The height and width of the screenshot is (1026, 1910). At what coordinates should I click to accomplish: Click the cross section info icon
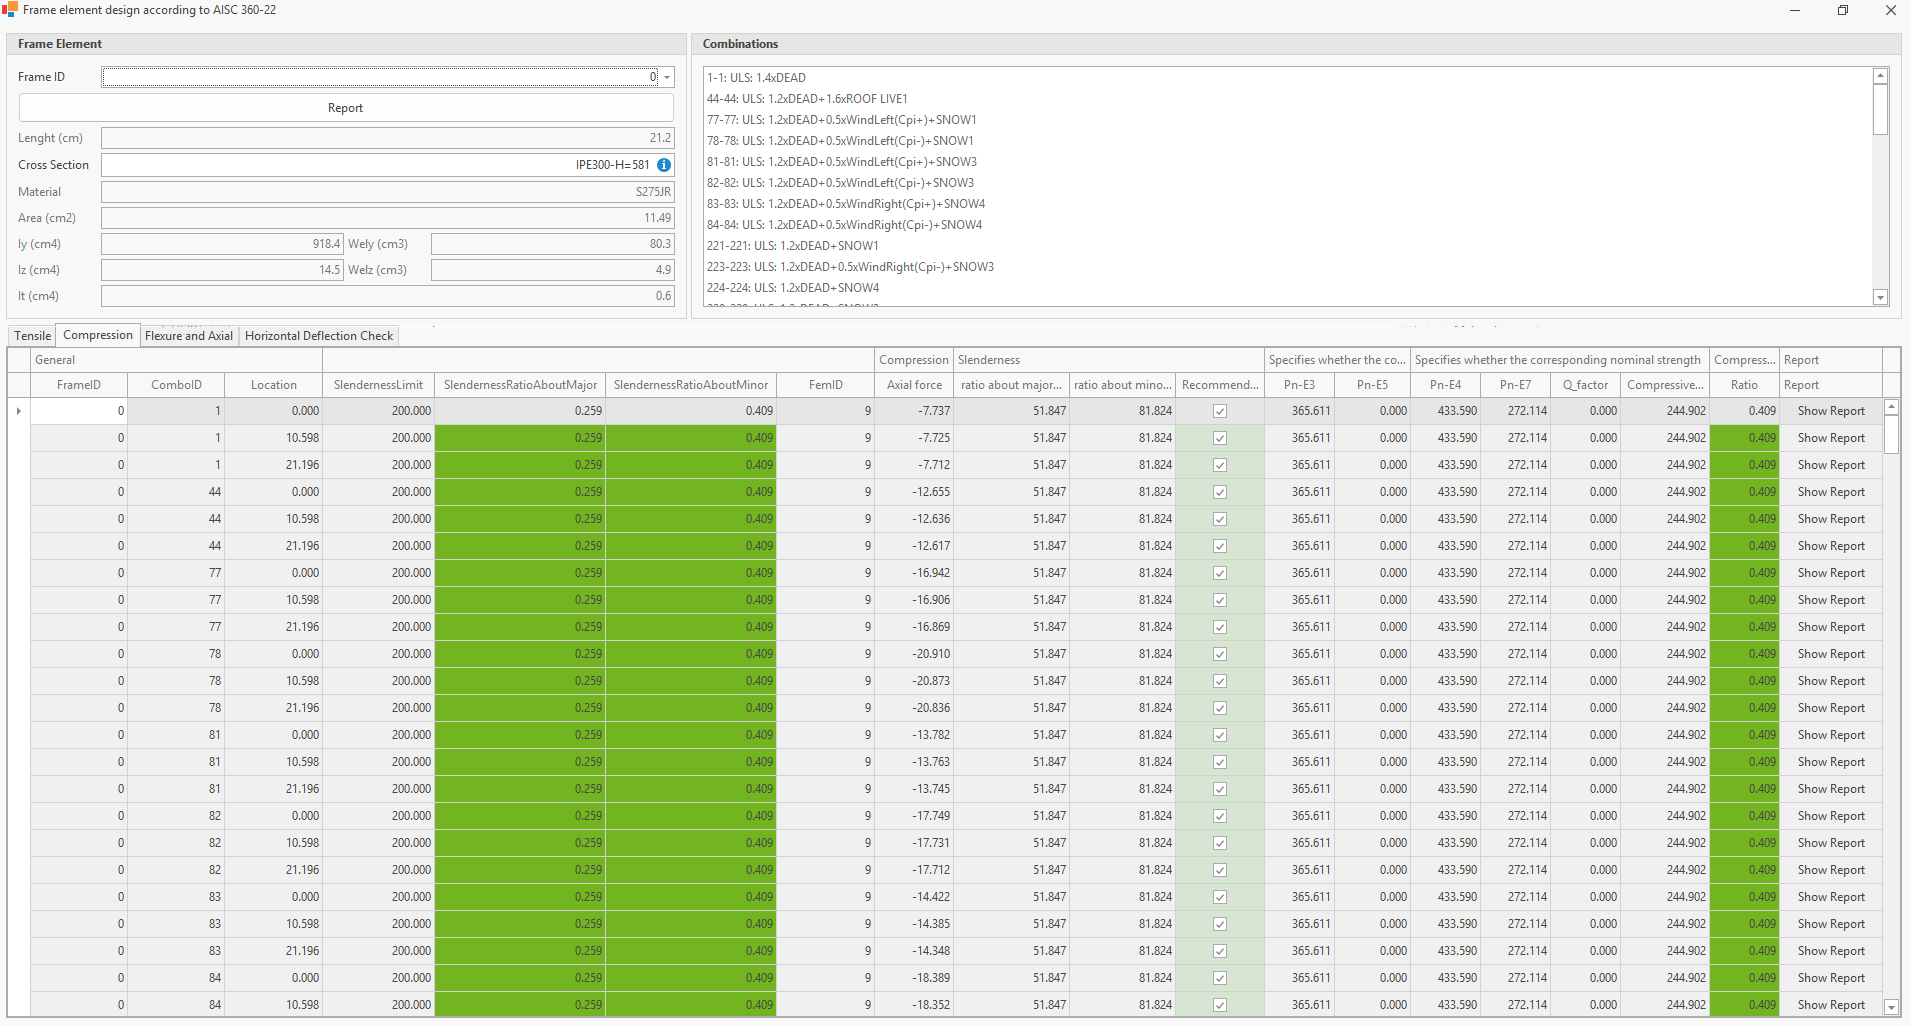point(664,165)
